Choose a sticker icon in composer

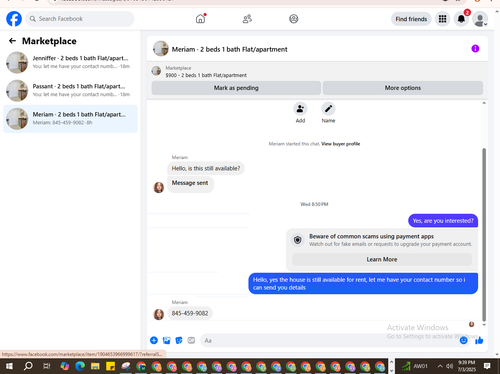[x=179, y=340]
